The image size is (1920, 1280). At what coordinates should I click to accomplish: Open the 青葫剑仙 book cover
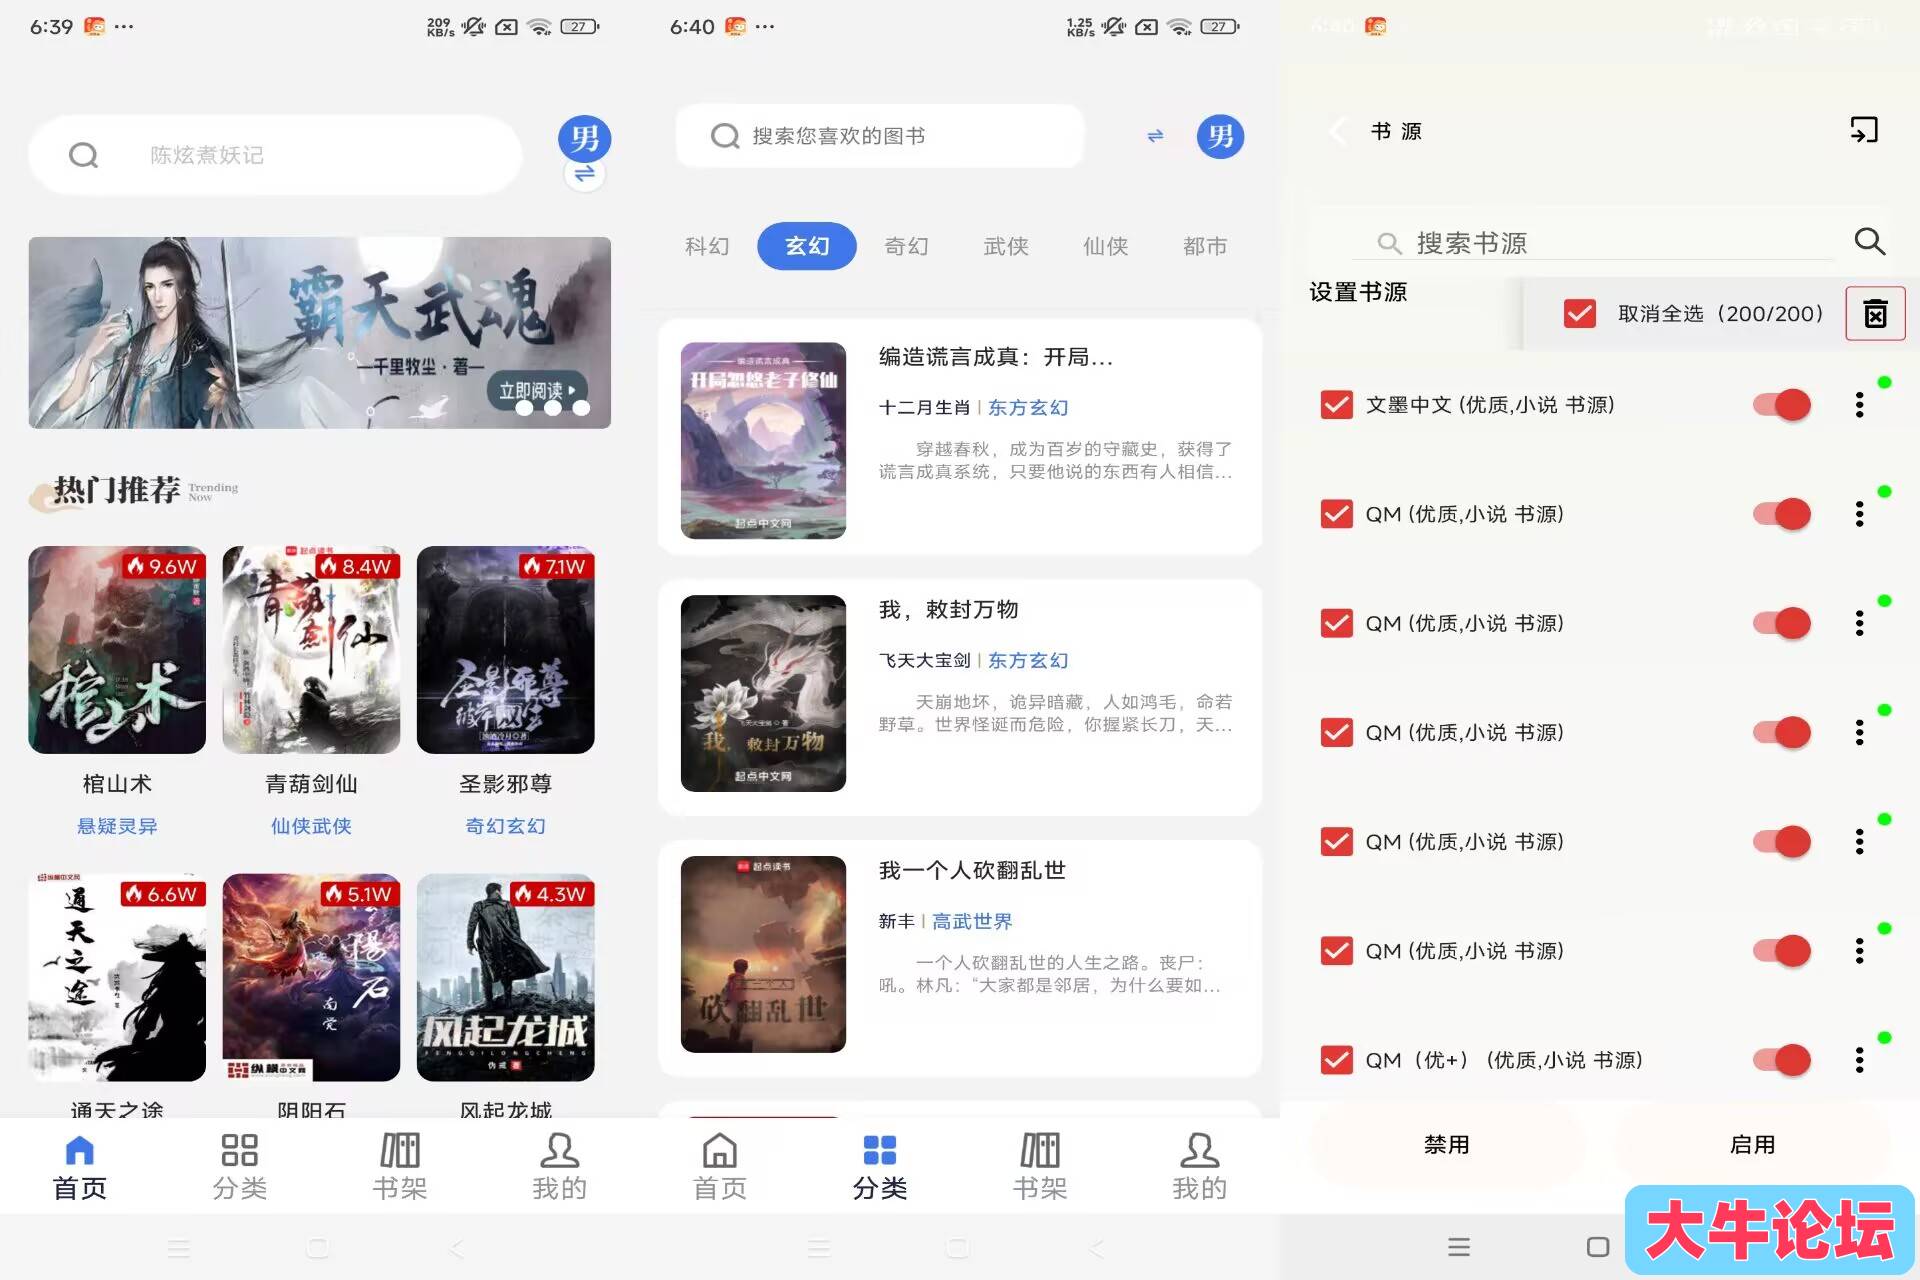[x=311, y=650]
